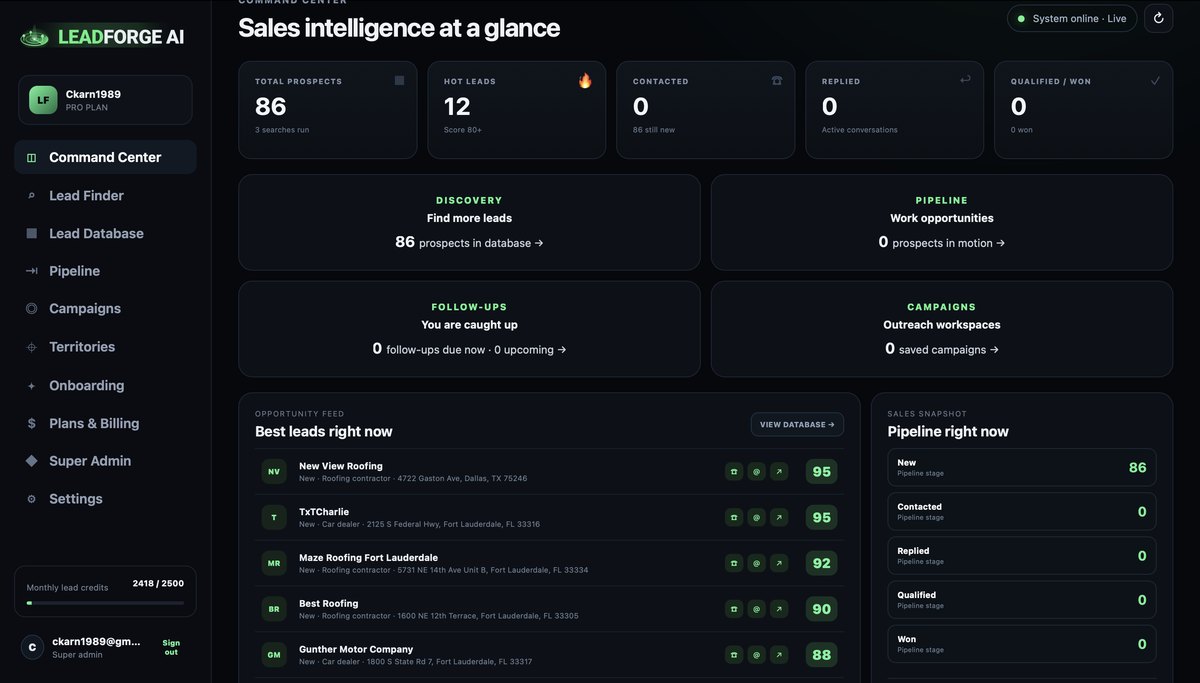The image size is (1200, 683).
Task: Open Campaigns card with saved campaigns
Action: pyautogui.click(x=942, y=329)
